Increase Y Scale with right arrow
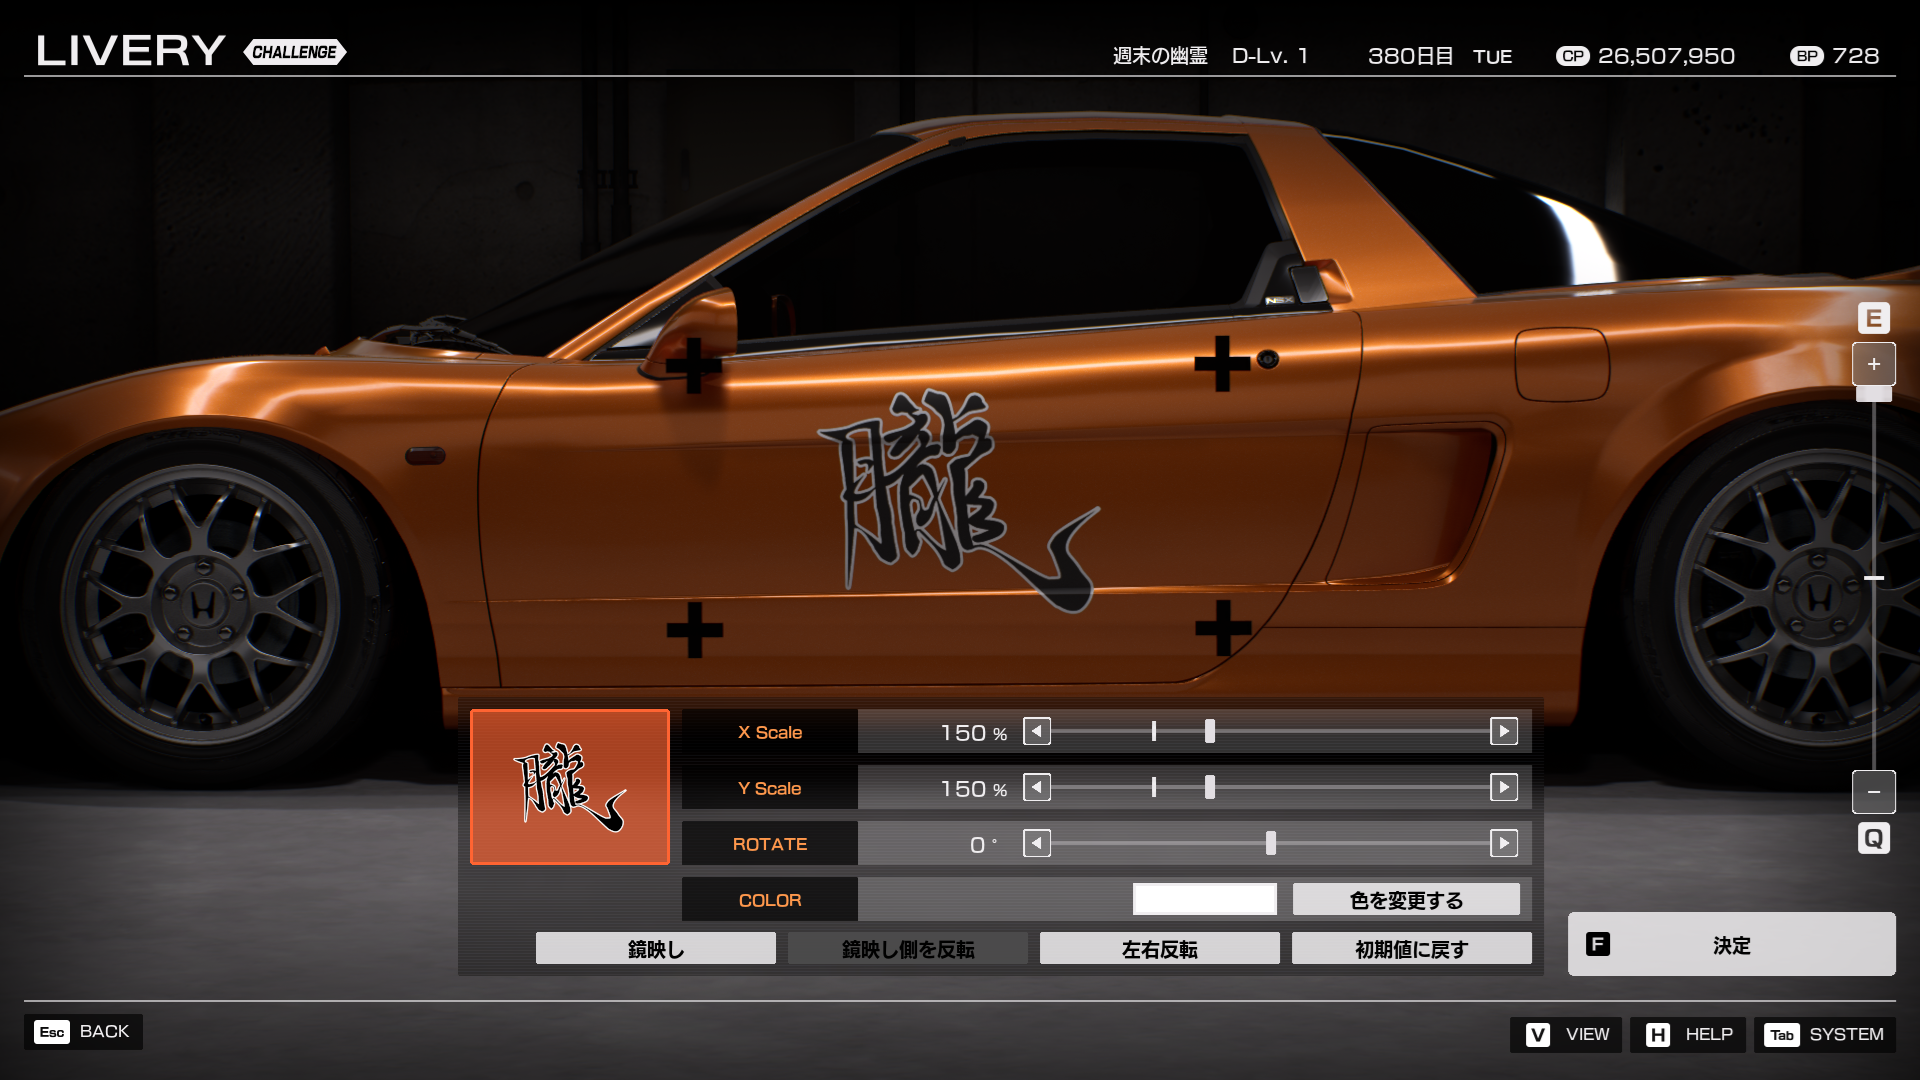This screenshot has height=1080, width=1920. click(1503, 788)
